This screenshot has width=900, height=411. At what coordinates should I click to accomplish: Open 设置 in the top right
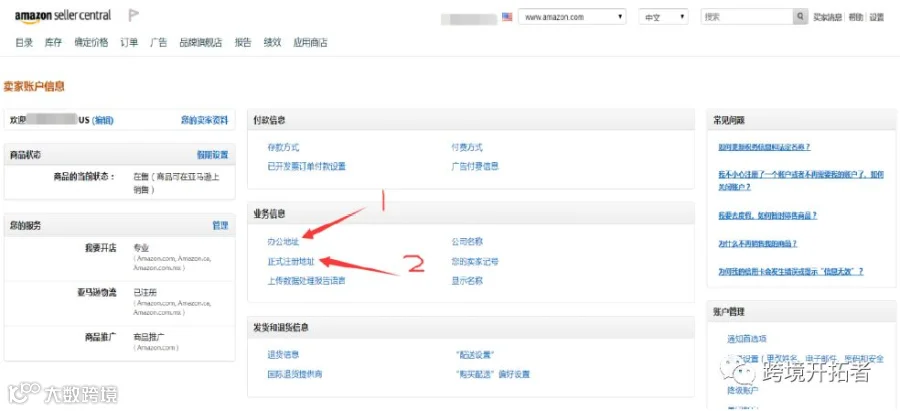coord(876,17)
